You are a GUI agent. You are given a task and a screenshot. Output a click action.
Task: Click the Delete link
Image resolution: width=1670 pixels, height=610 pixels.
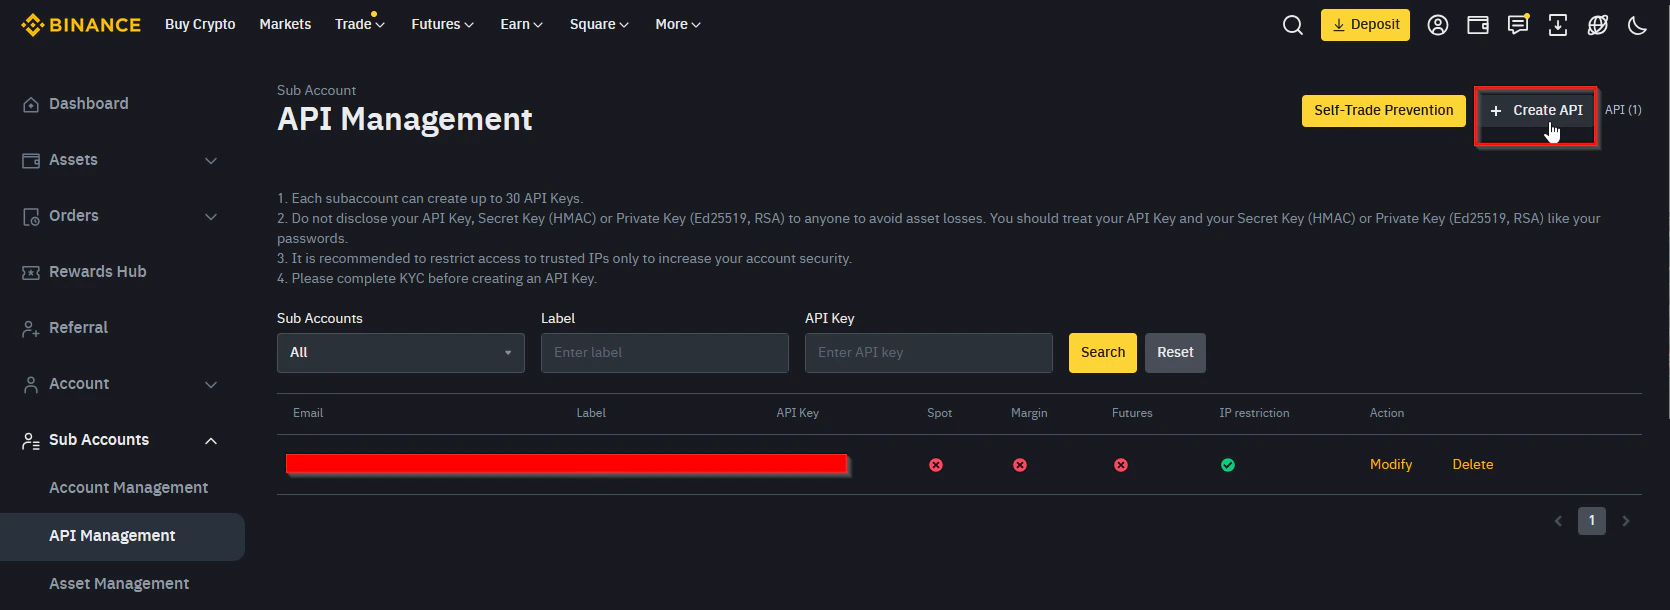[1473, 465]
